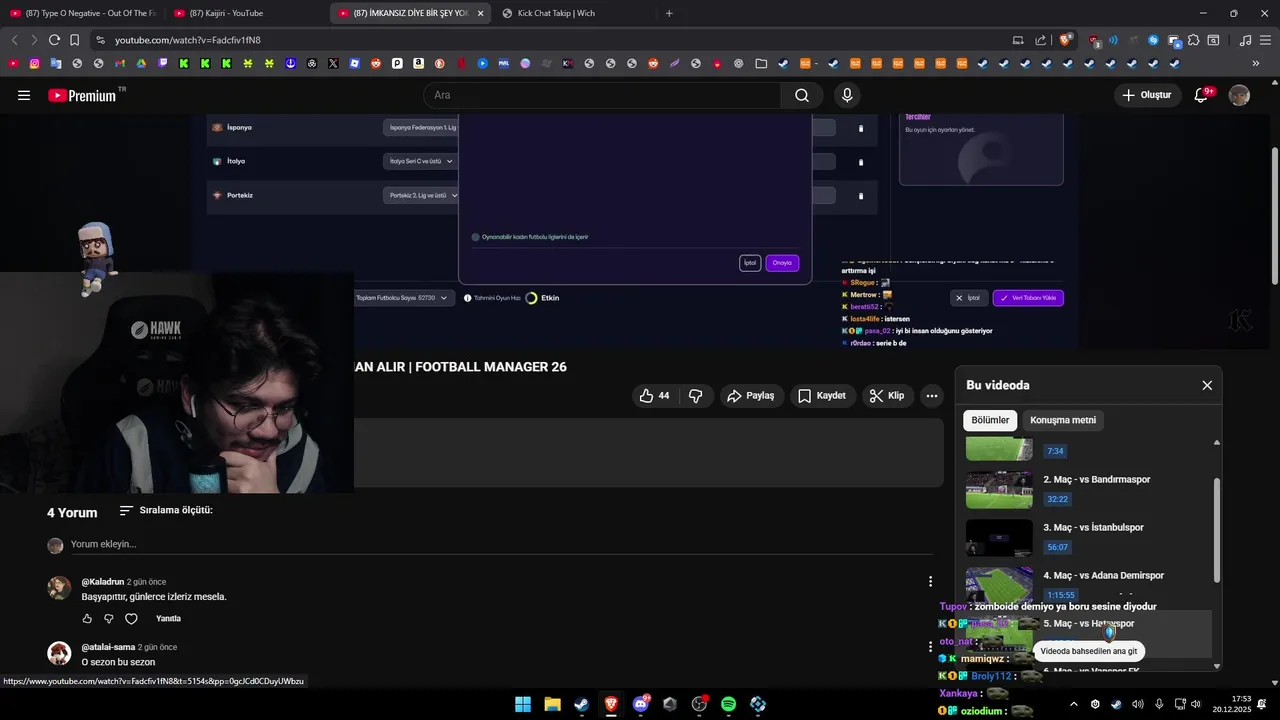Click the 'Kaydet' save button
This screenshot has height=720, width=1280.
[x=821, y=396]
